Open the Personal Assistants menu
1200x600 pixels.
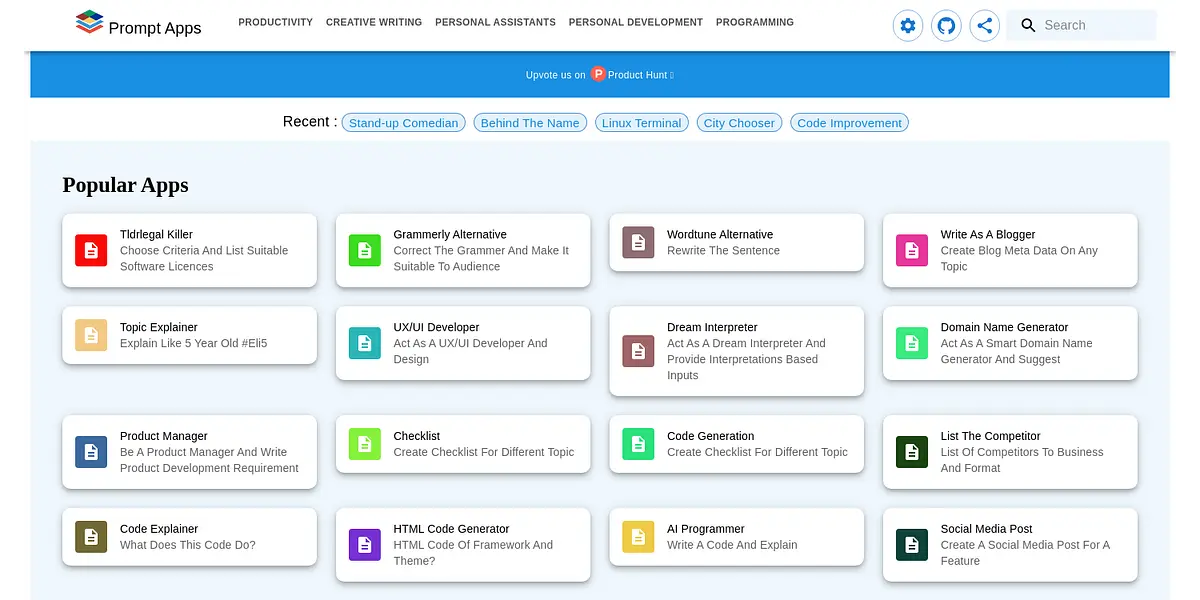tap(495, 22)
